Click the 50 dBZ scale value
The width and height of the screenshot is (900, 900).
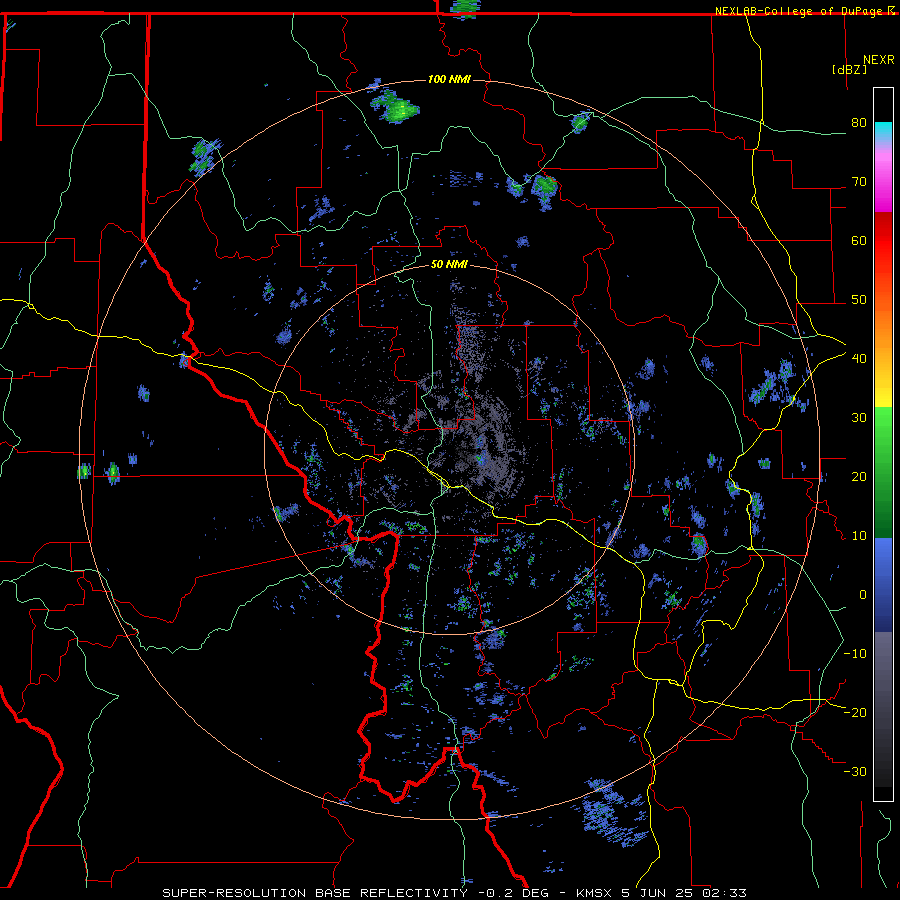859,300
